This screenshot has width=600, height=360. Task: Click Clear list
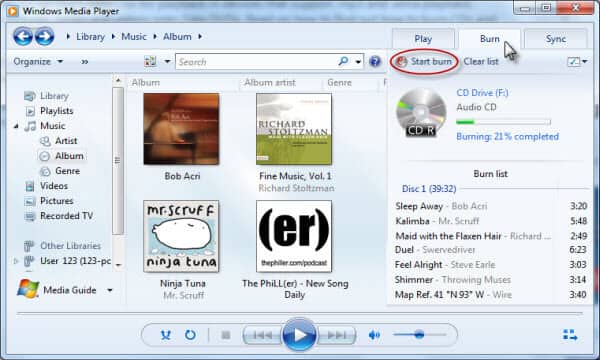pos(481,61)
